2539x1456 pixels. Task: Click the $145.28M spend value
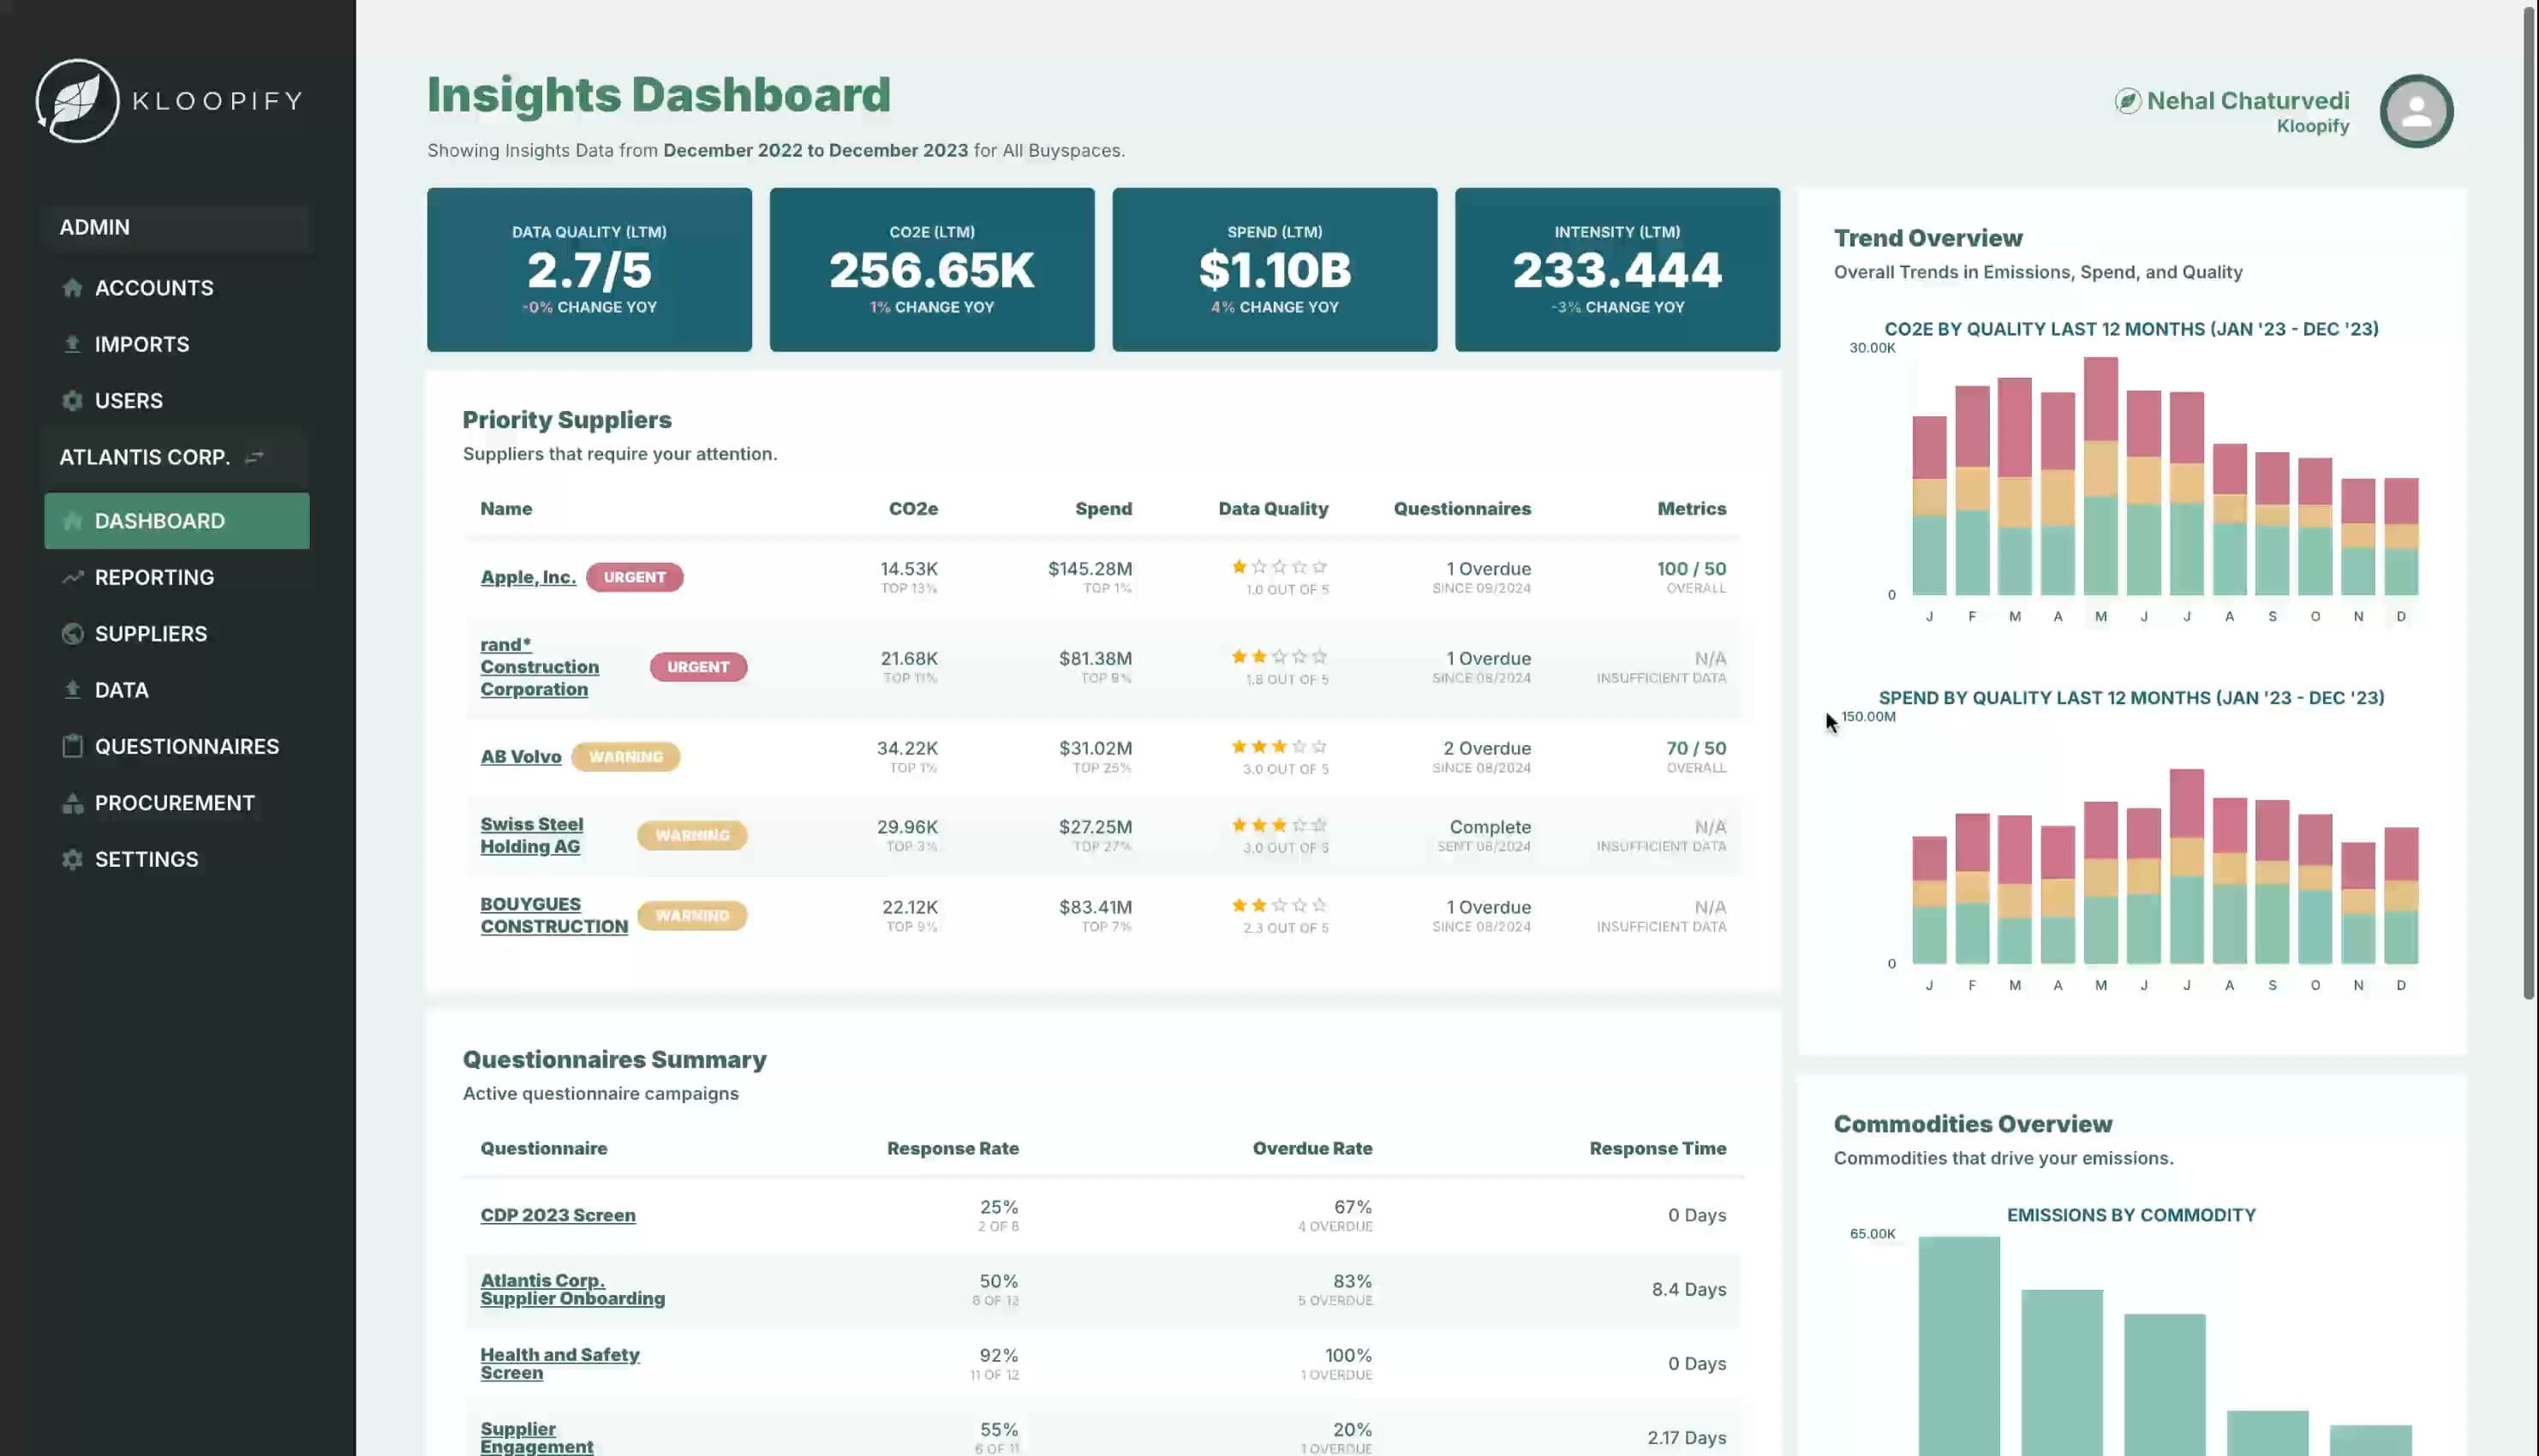1090,568
